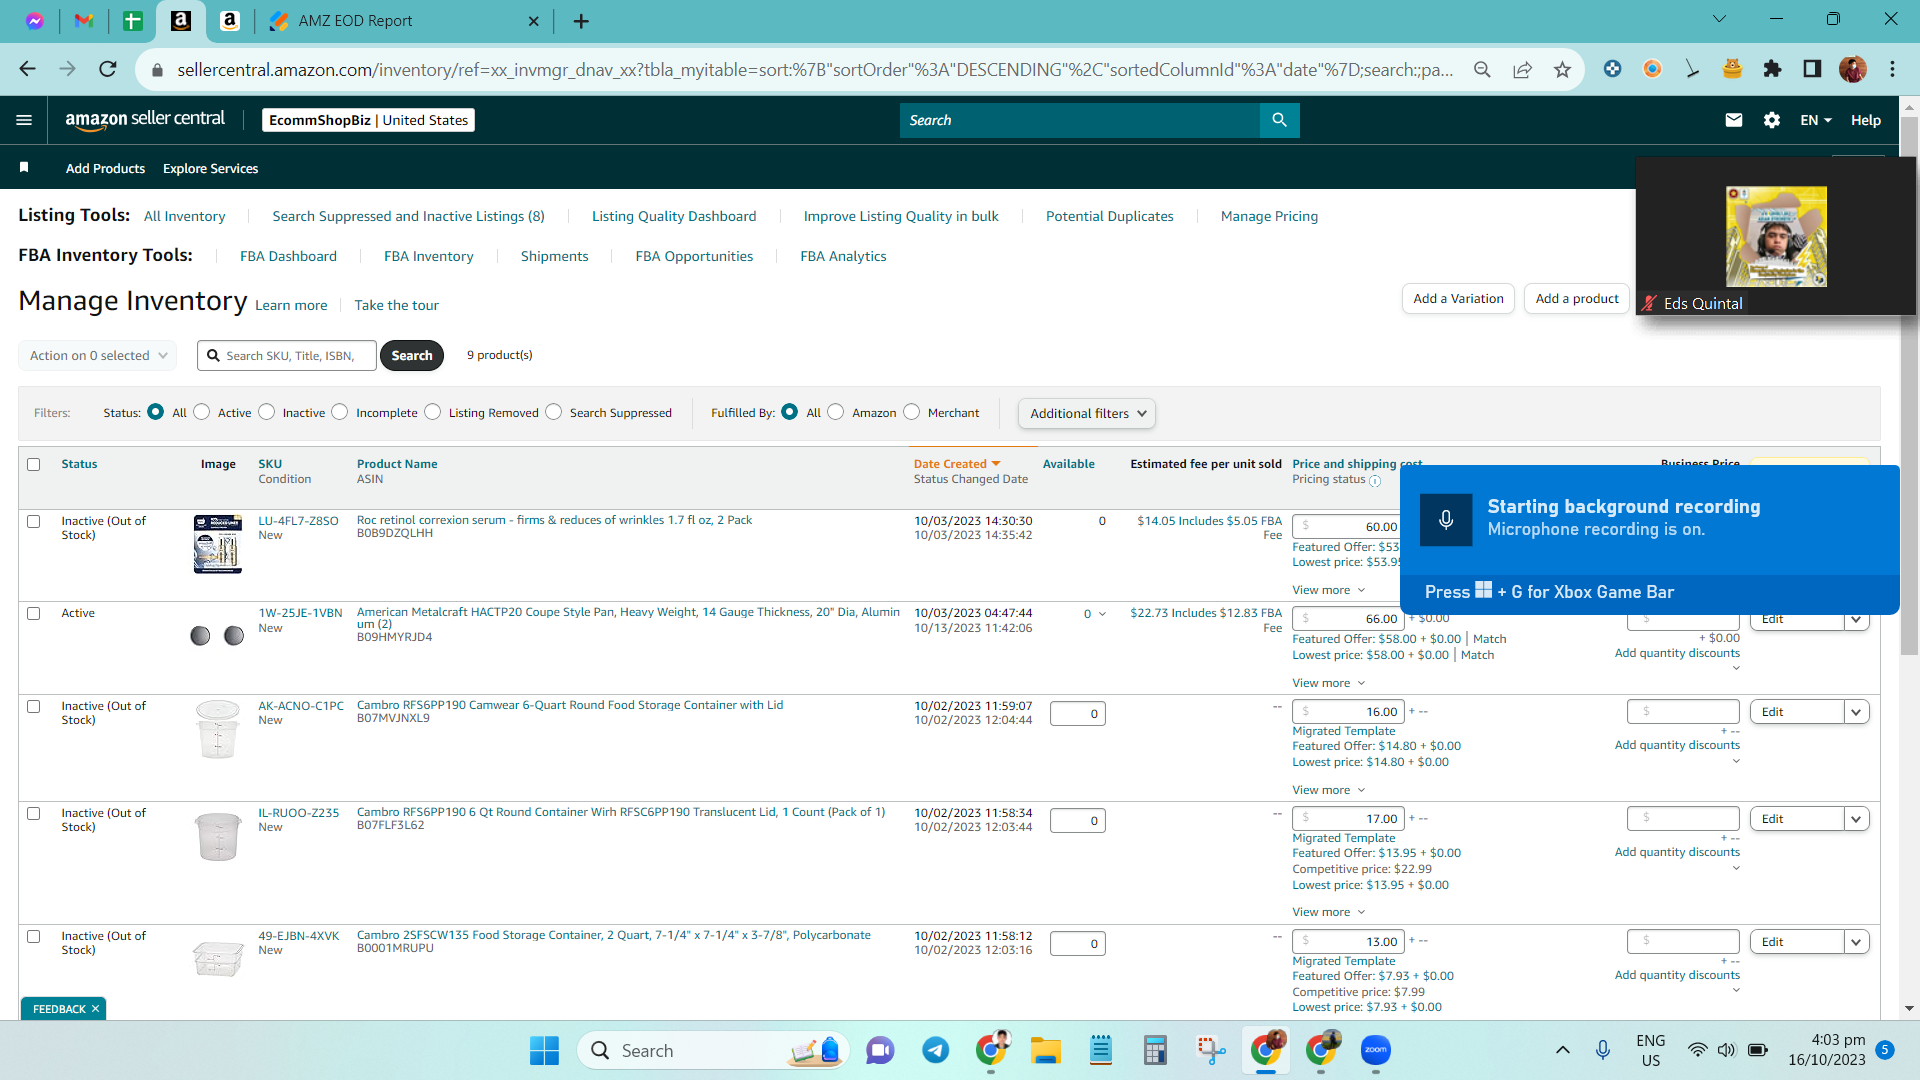The width and height of the screenshot is (1920, 1080).
Task: Open the Manage Pricing tab
Action: [x=1269, y=216]
